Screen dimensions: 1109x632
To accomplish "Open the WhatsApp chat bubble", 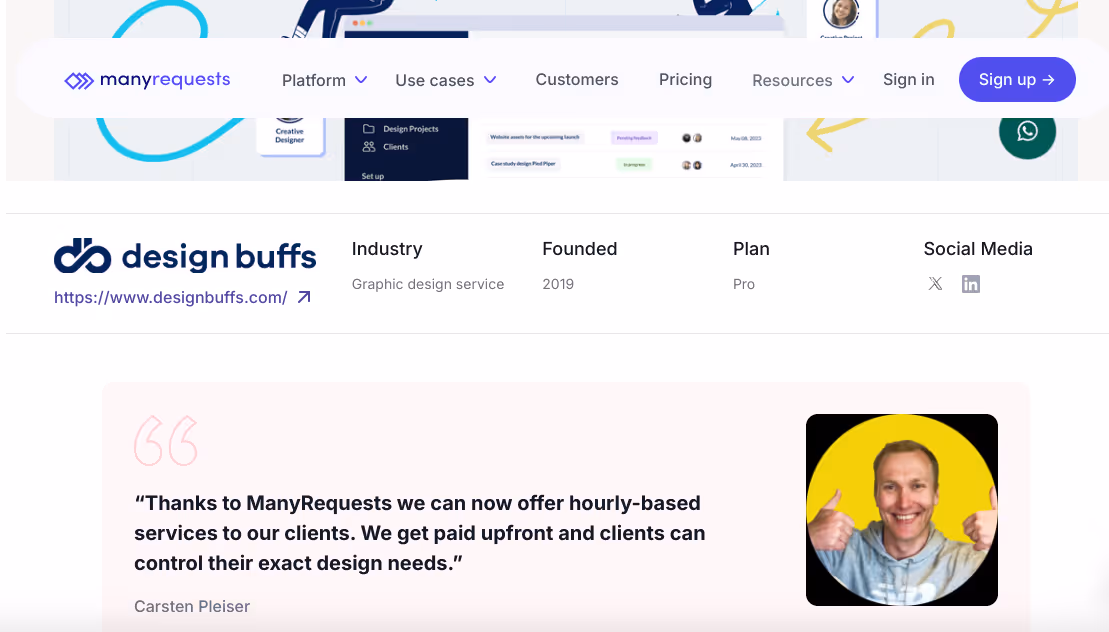I will coord(1027,131).
